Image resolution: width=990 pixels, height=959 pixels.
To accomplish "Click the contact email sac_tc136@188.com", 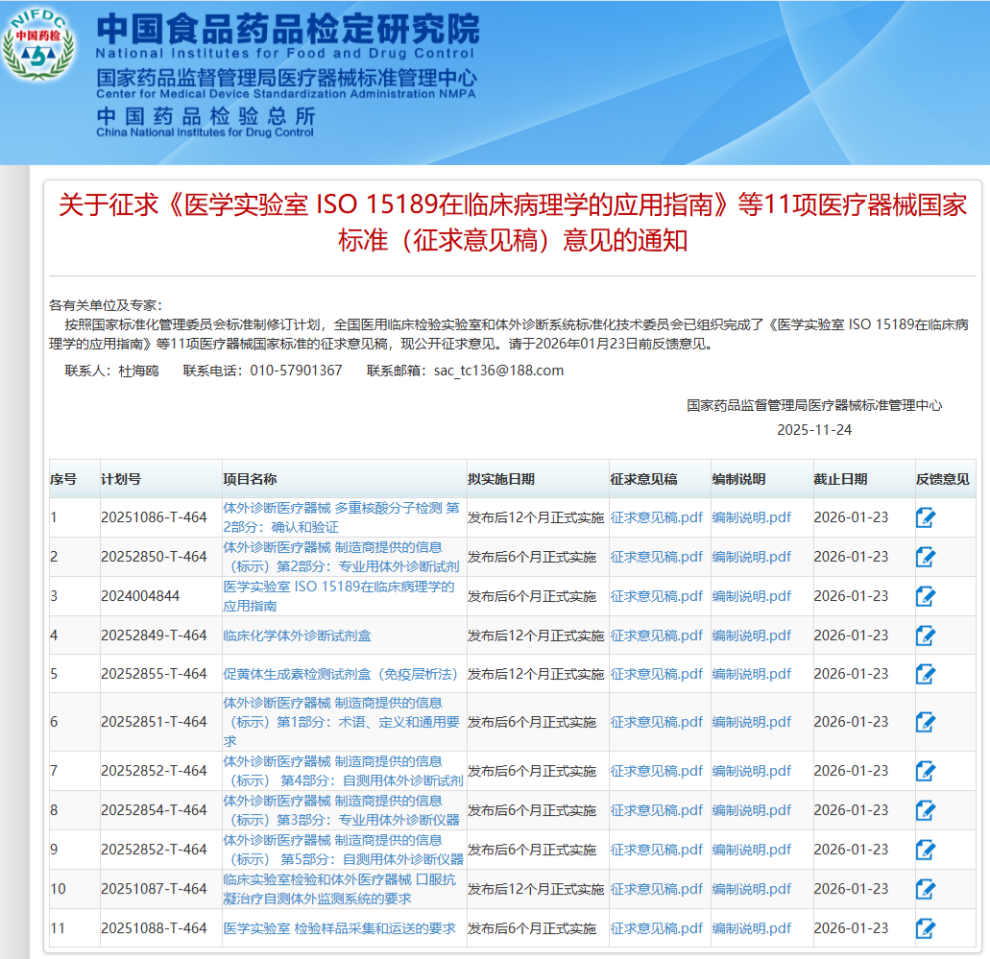I will point(498,370).
